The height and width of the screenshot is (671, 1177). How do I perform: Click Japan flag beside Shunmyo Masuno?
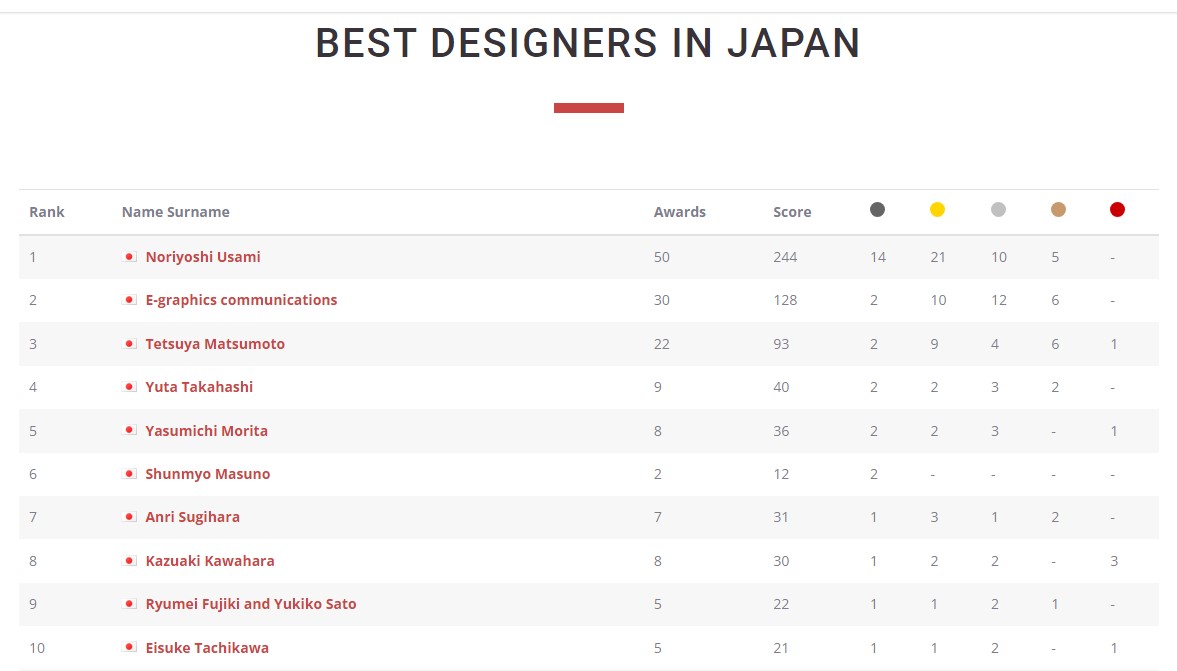(x=129, y=474)
